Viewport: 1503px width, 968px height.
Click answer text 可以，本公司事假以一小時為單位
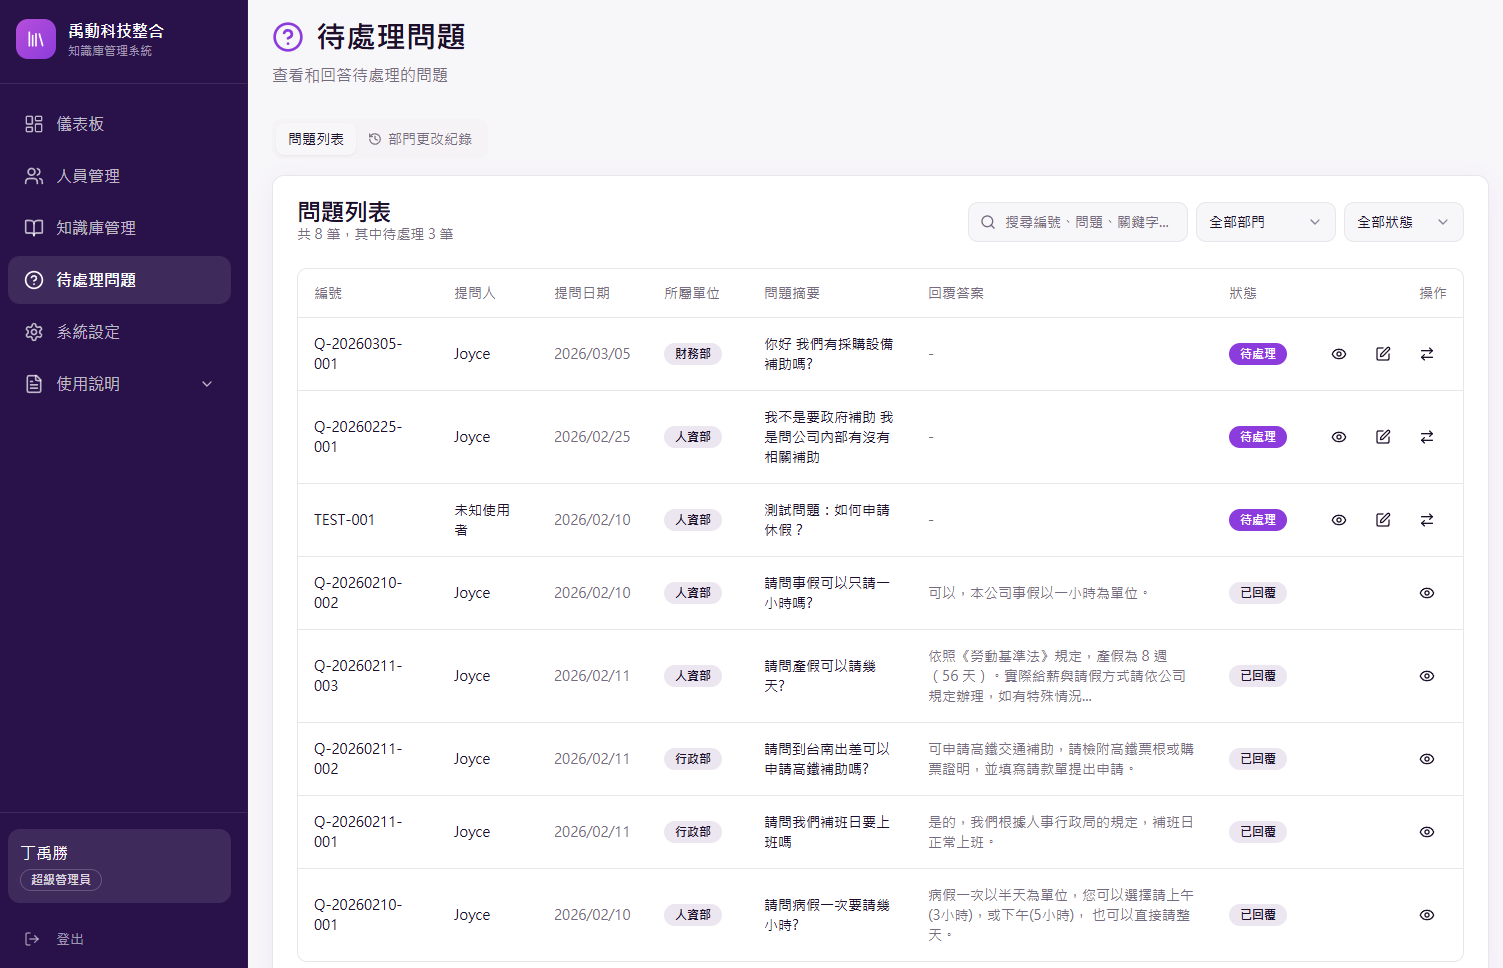pos(1038,593)
